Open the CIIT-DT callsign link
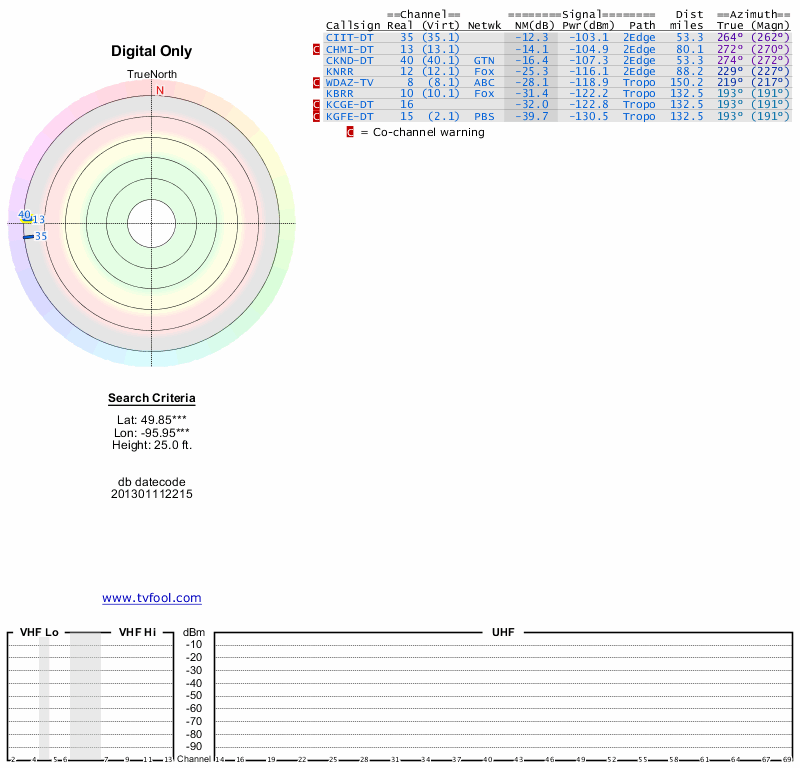The width and height of the screenshot is (800, 768). (x=349, y=37)
